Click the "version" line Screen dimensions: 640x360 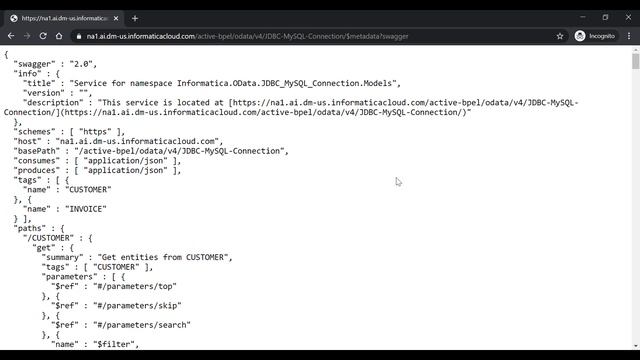point(58,93)
